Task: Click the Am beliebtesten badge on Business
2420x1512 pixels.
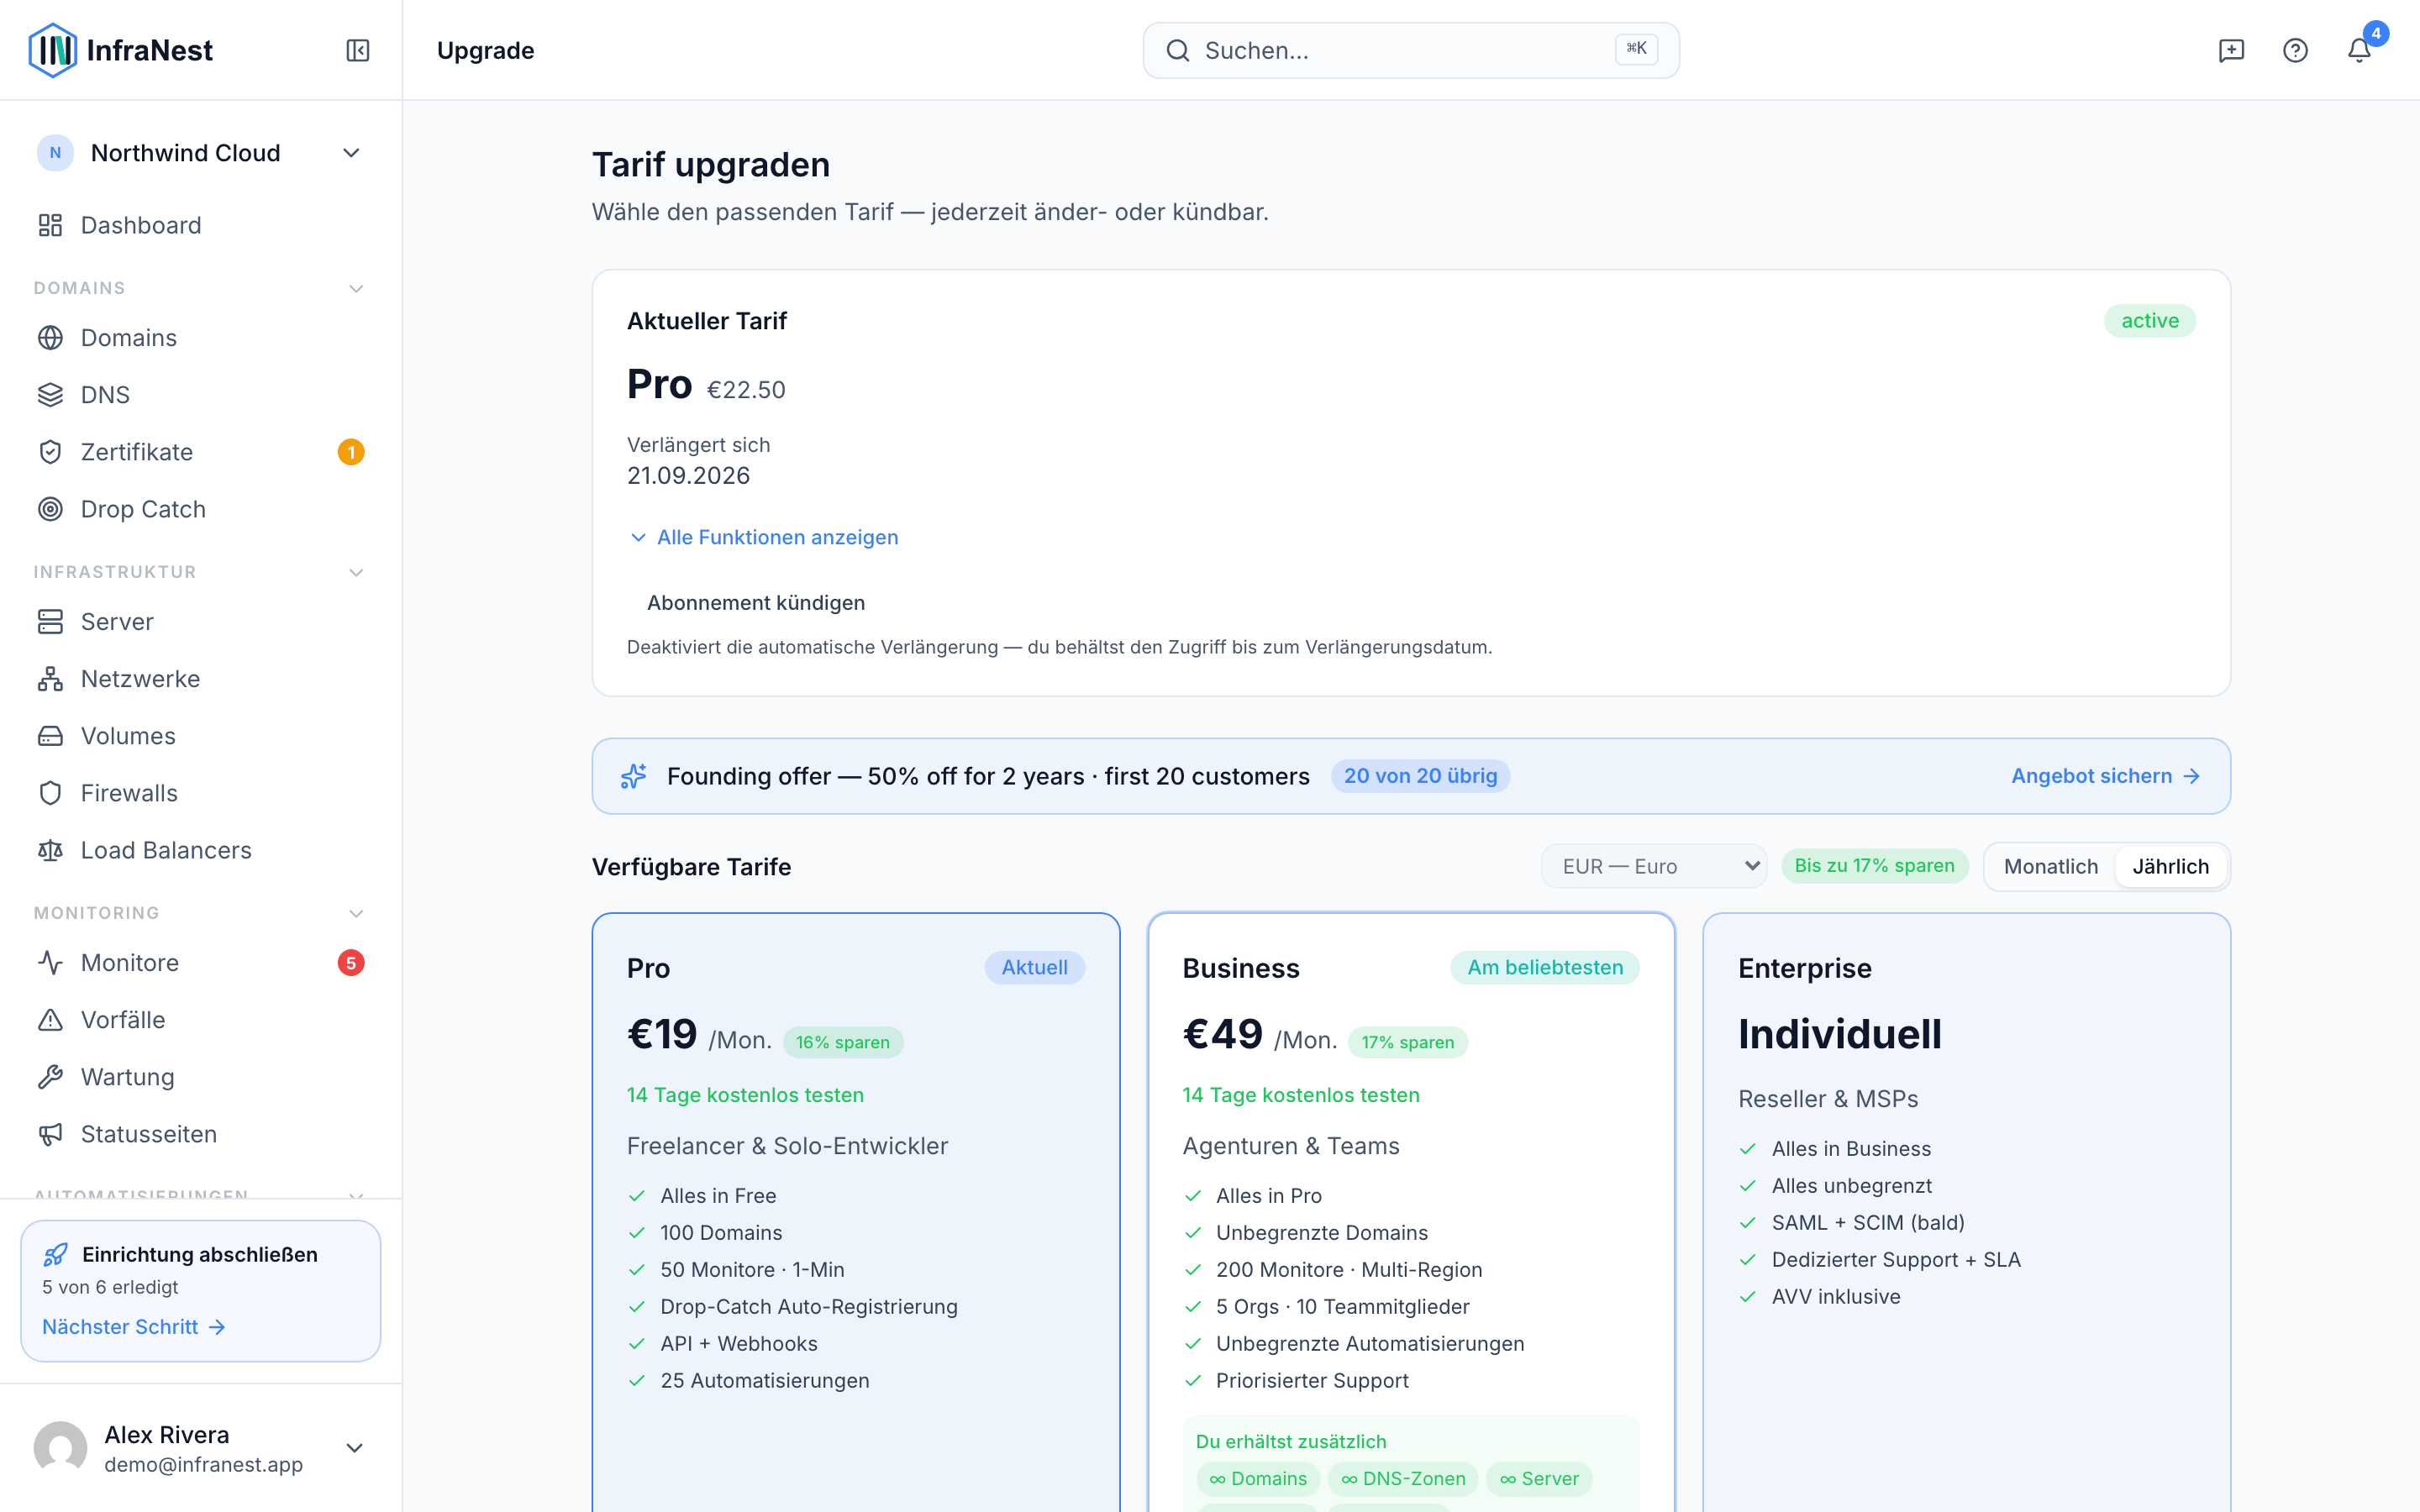Action: click(1545, 968)
